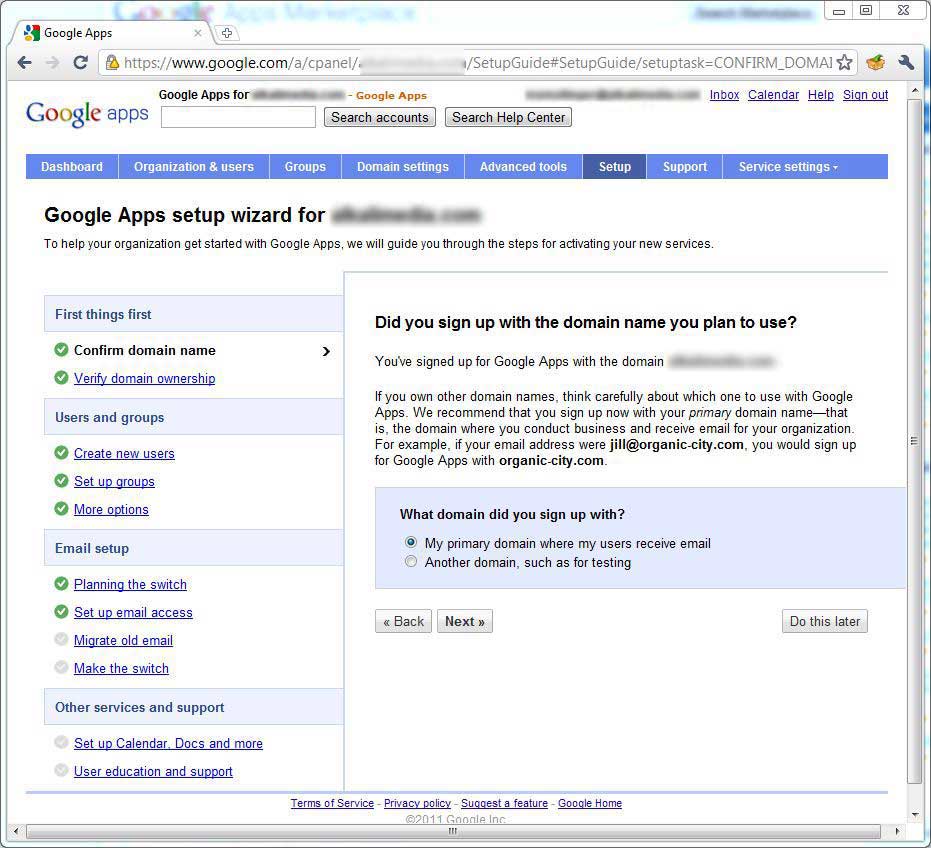Select the Setup tab
This screenshot has height=848, width=931.
[615, 167]
